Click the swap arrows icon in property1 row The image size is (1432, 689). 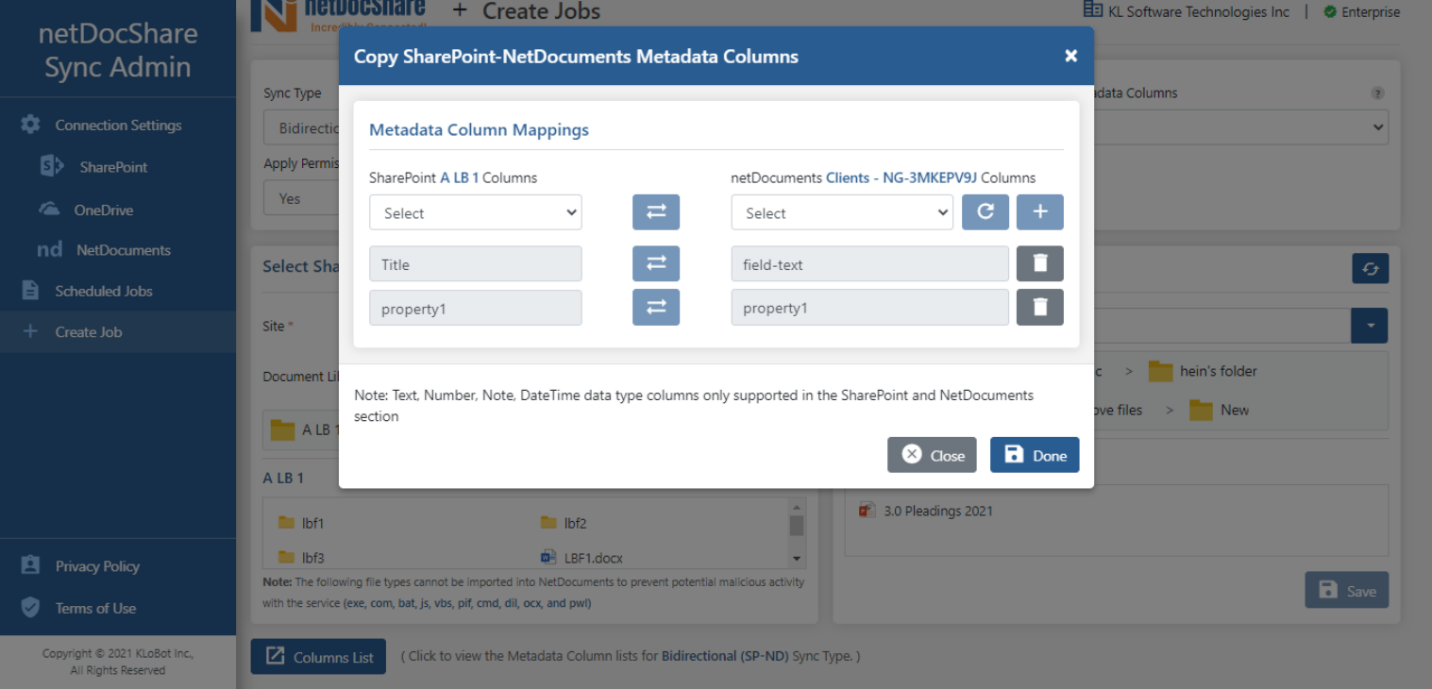coord(656,308)
